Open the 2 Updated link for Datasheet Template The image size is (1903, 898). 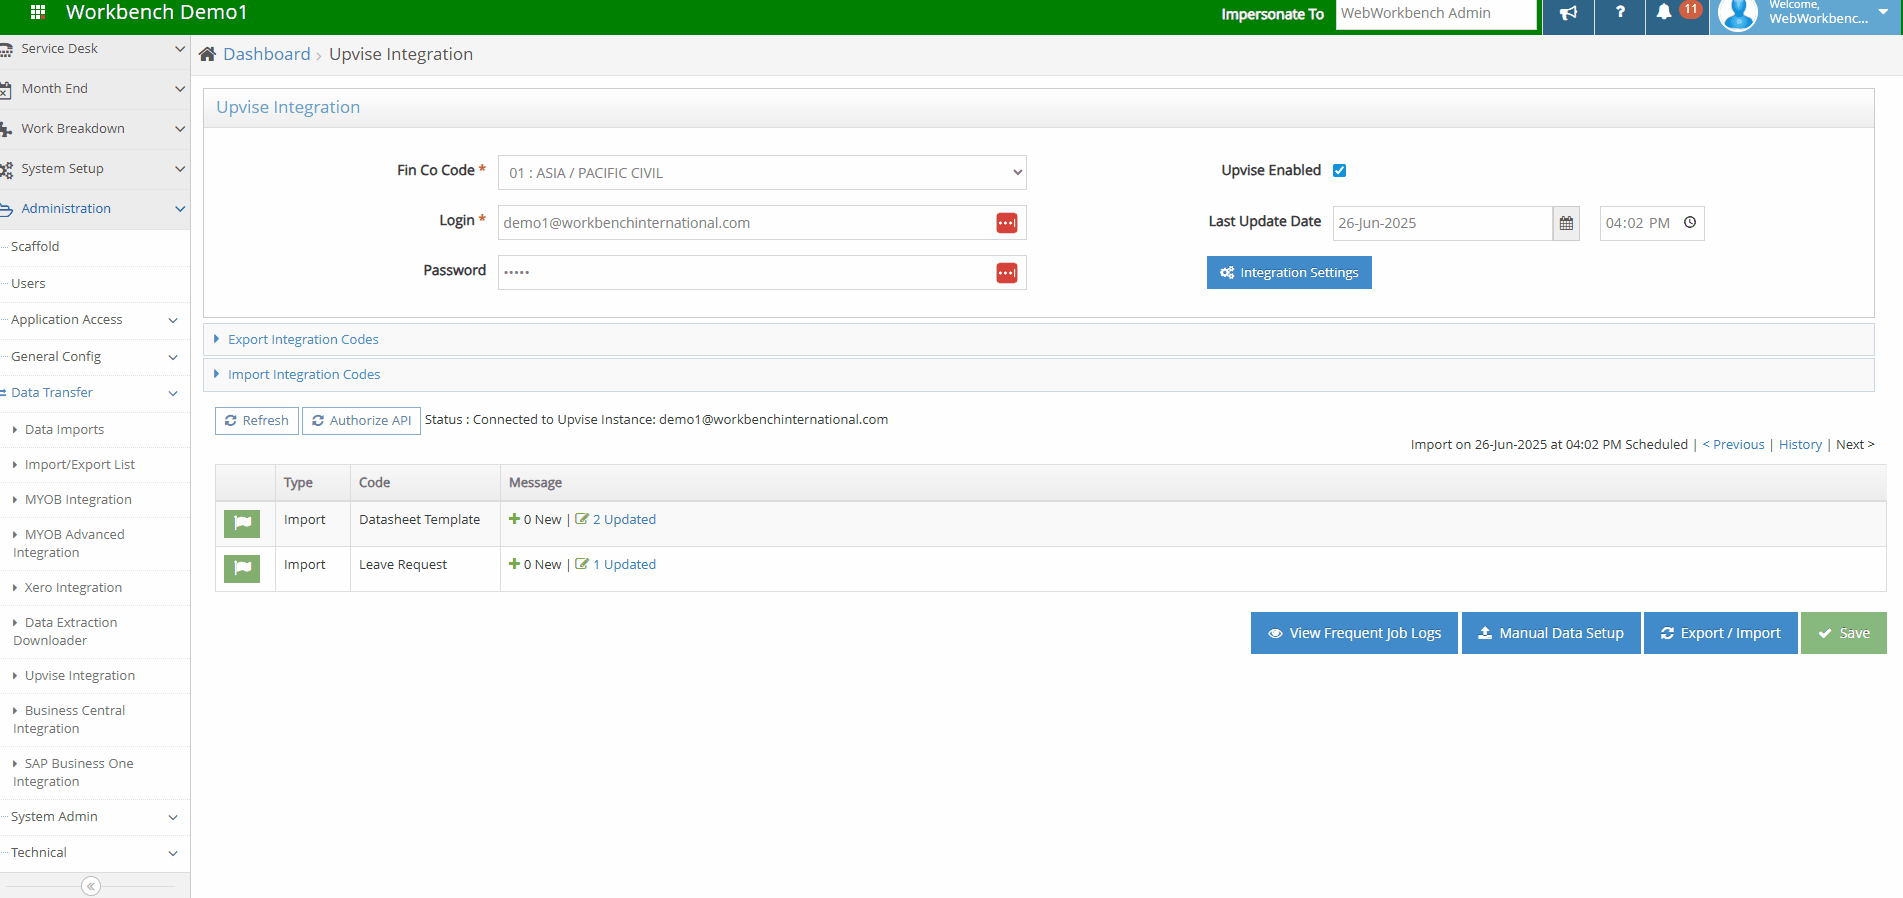point(624,519)
